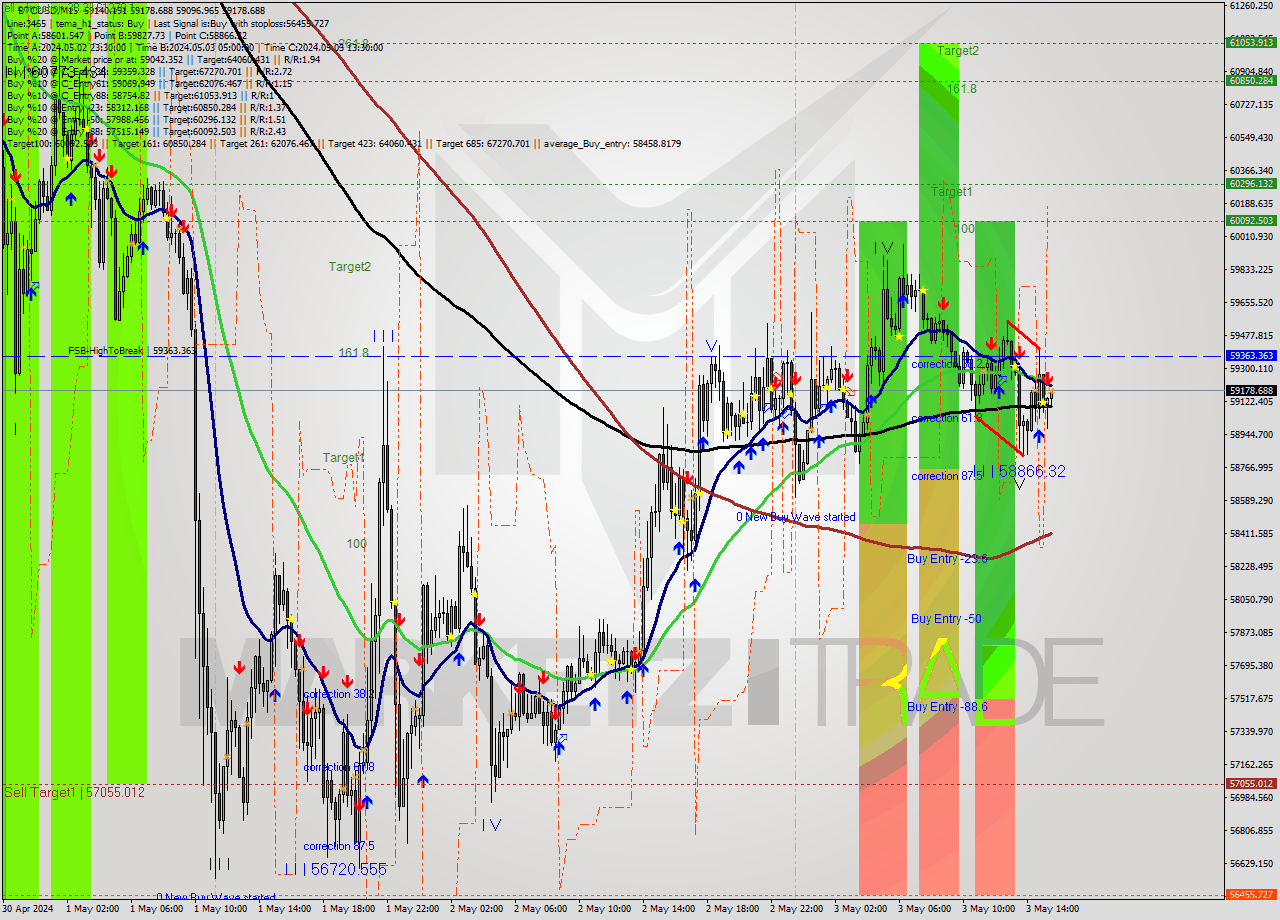Click the 59833.225 price axis label

pyautogui.click(x=1251, y=269)
